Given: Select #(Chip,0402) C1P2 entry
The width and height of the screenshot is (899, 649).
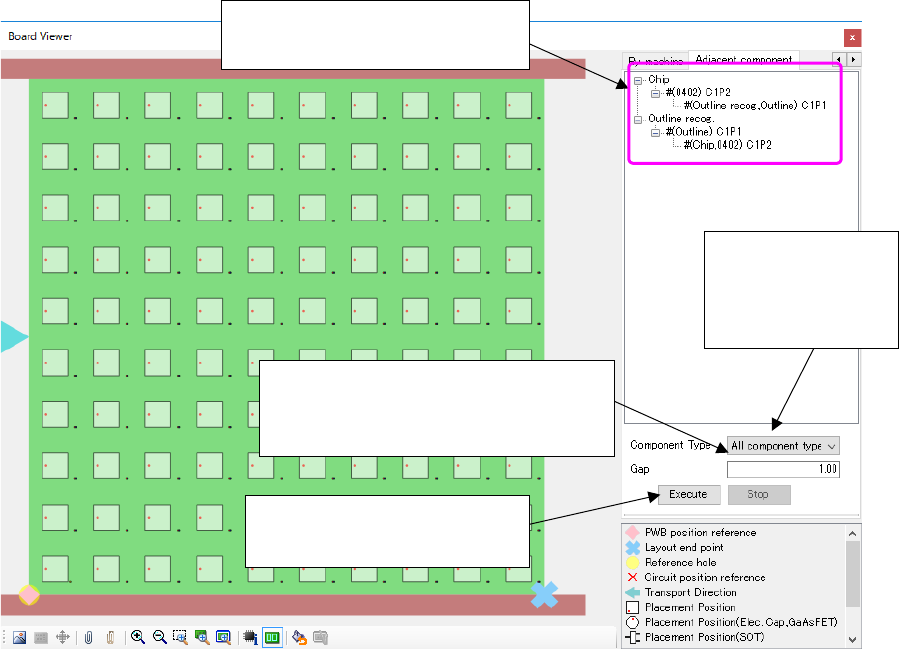Looking at the screenshot, I should (728, 145).
